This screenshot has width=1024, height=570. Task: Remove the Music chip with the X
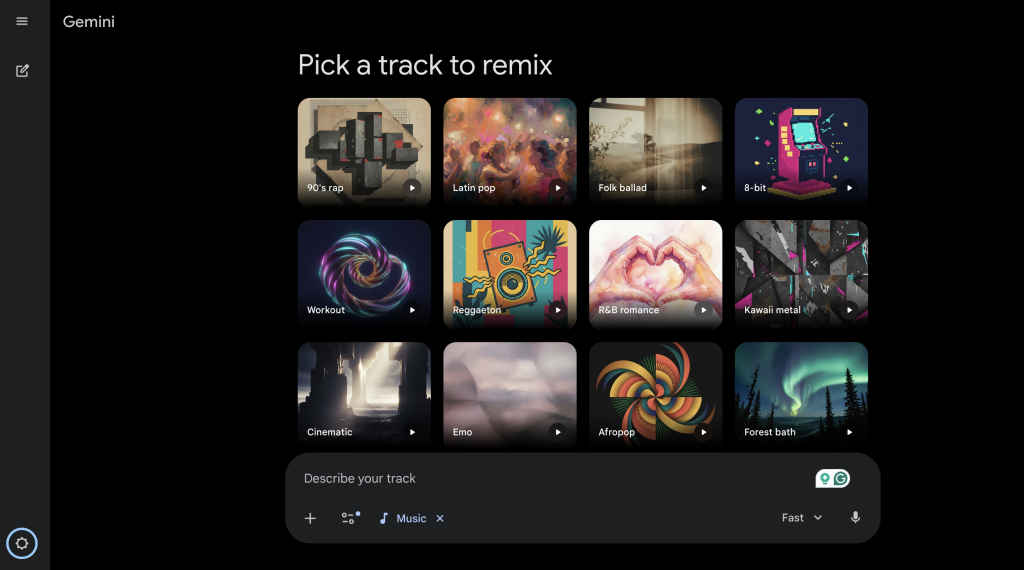pyautogui.click(x=440, y=518)
